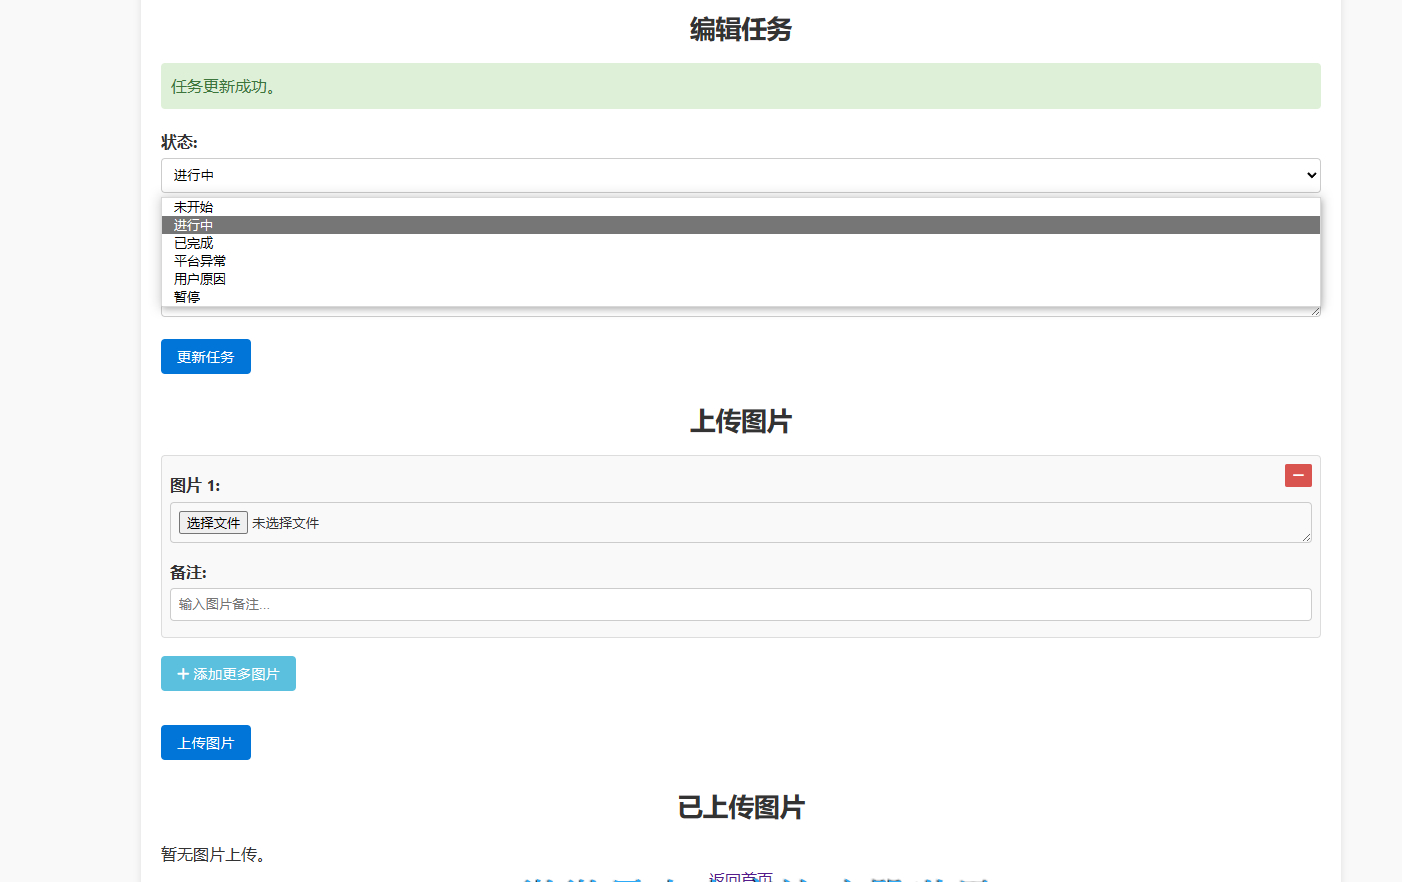
Task: Click the resize handle of file input box
Action: [x=1305, y=537]
